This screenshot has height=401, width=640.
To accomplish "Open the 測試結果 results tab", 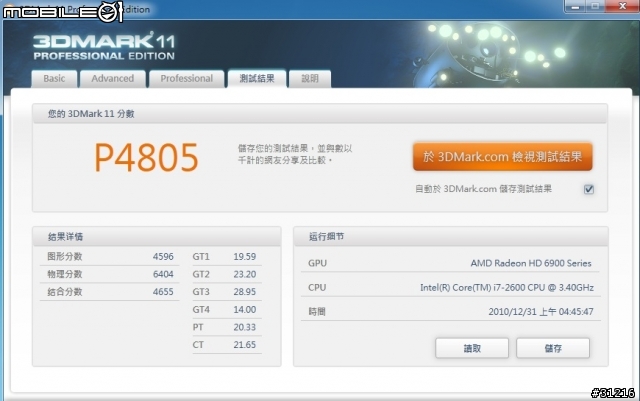I will click(x=257, y=78).
